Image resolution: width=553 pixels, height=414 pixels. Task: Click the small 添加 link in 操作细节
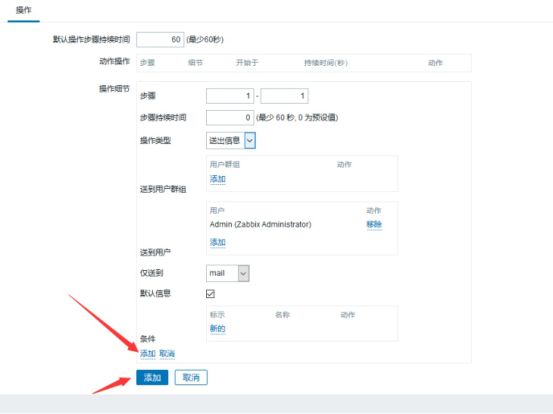click(x=148, y=353)
